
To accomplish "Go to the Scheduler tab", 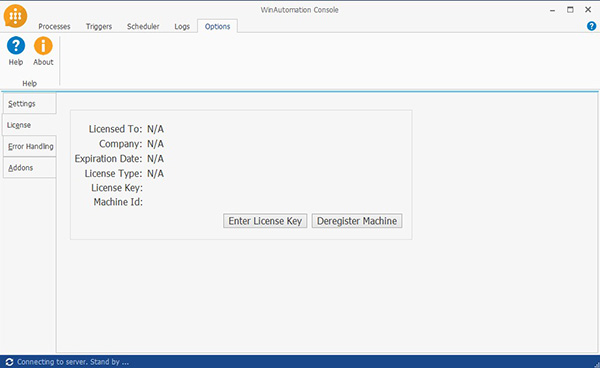I will [x=143, y=26].
